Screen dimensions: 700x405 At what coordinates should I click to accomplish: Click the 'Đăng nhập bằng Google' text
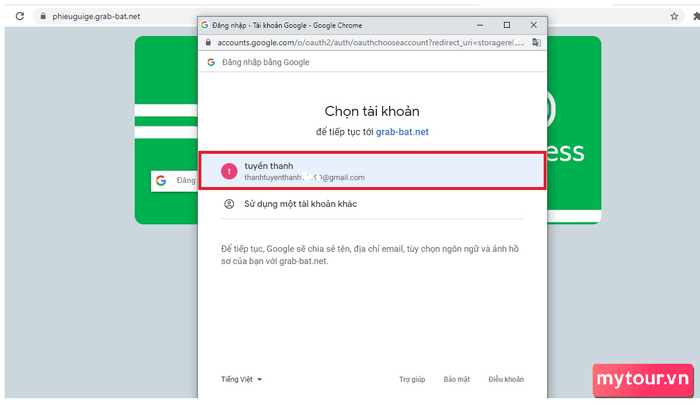[266, 62]
